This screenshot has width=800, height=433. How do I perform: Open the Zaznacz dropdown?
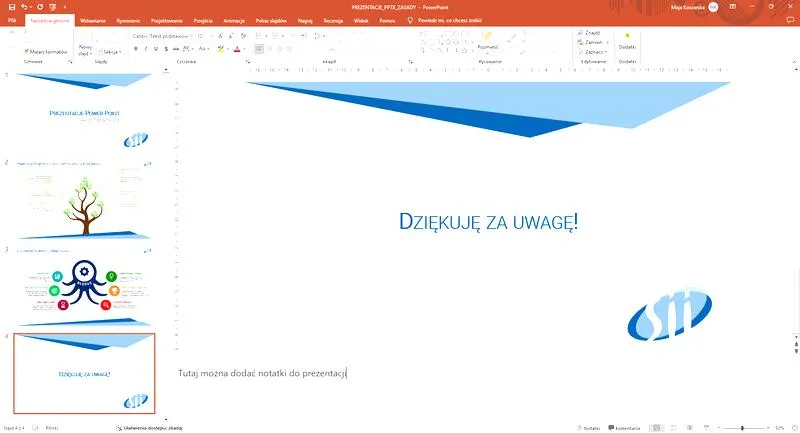coord(593,52)
